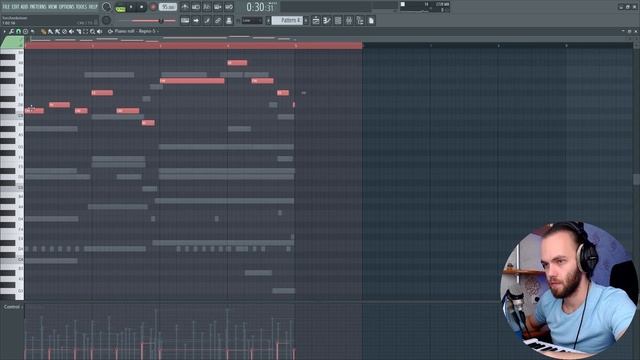
Task: Open the Channel rack icon
Action: 338,20
